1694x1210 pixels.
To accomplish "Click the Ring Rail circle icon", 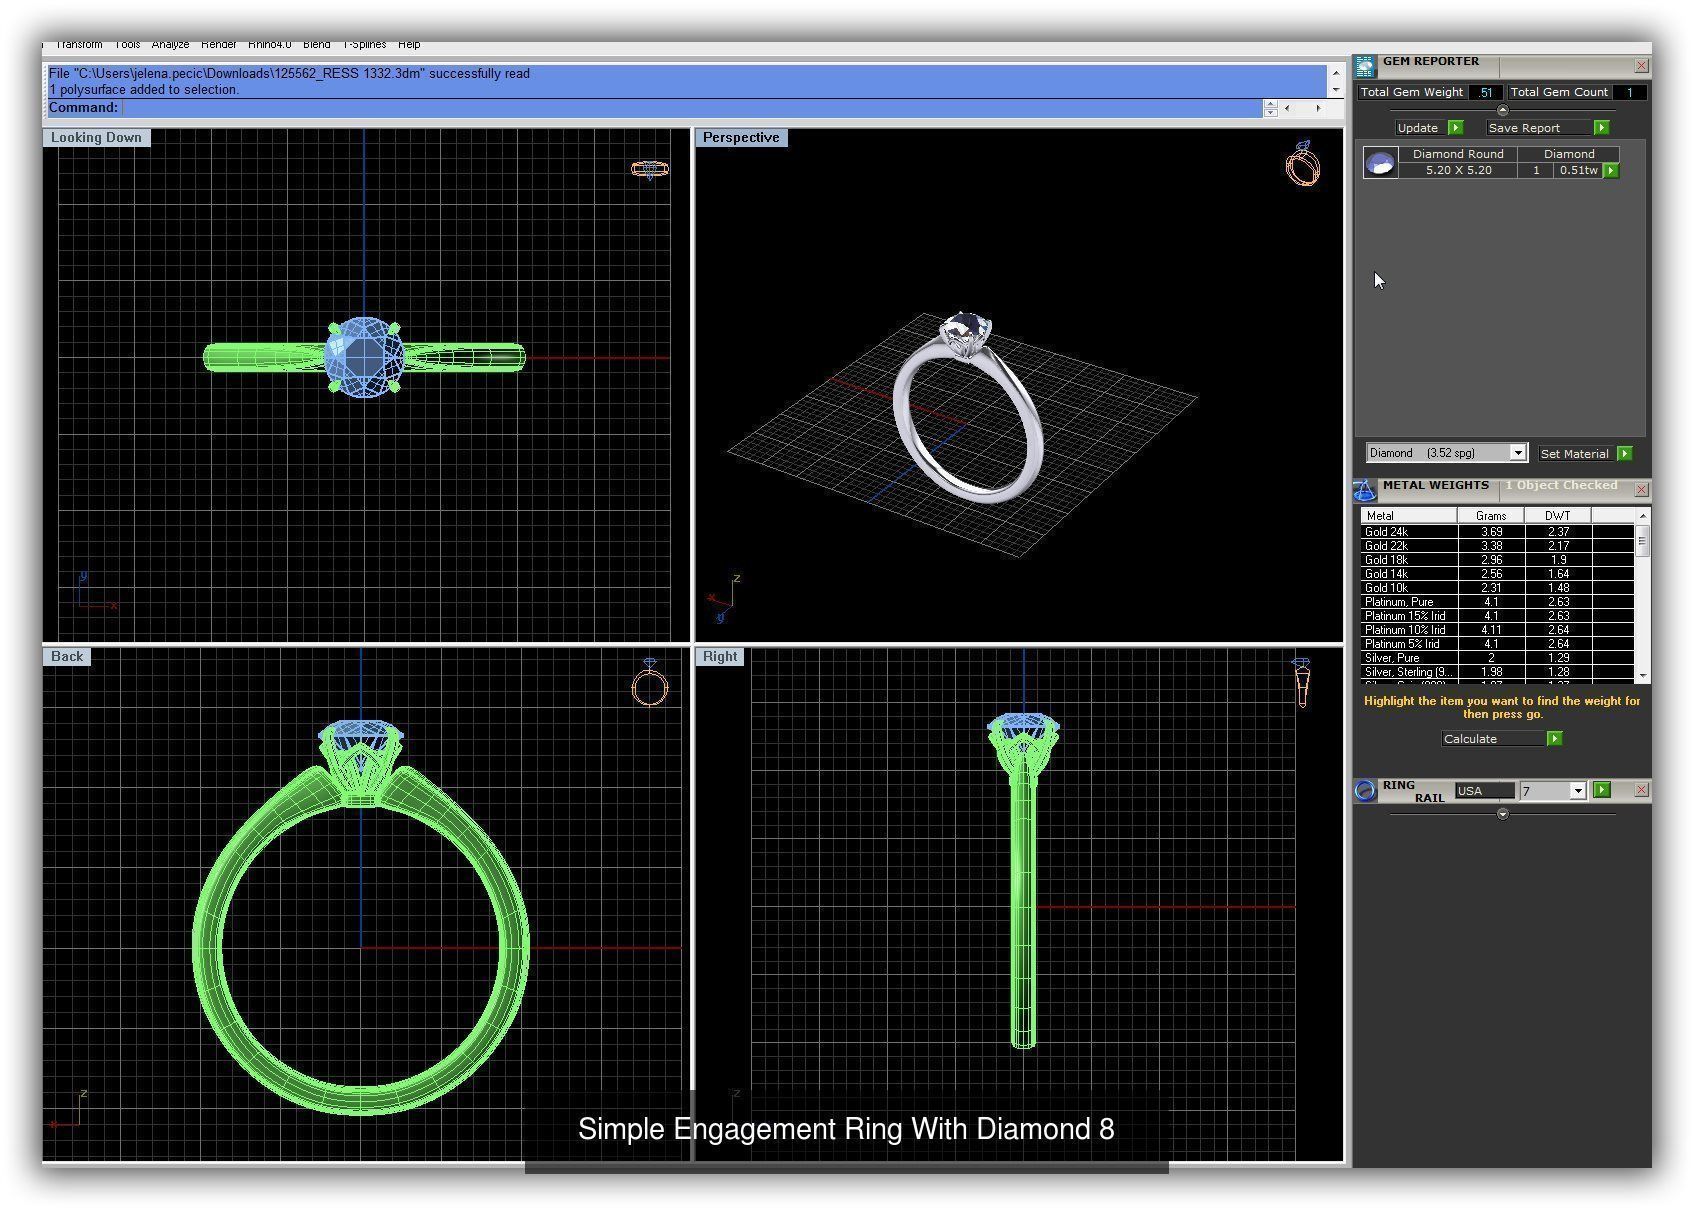I will click(1365, 791).
